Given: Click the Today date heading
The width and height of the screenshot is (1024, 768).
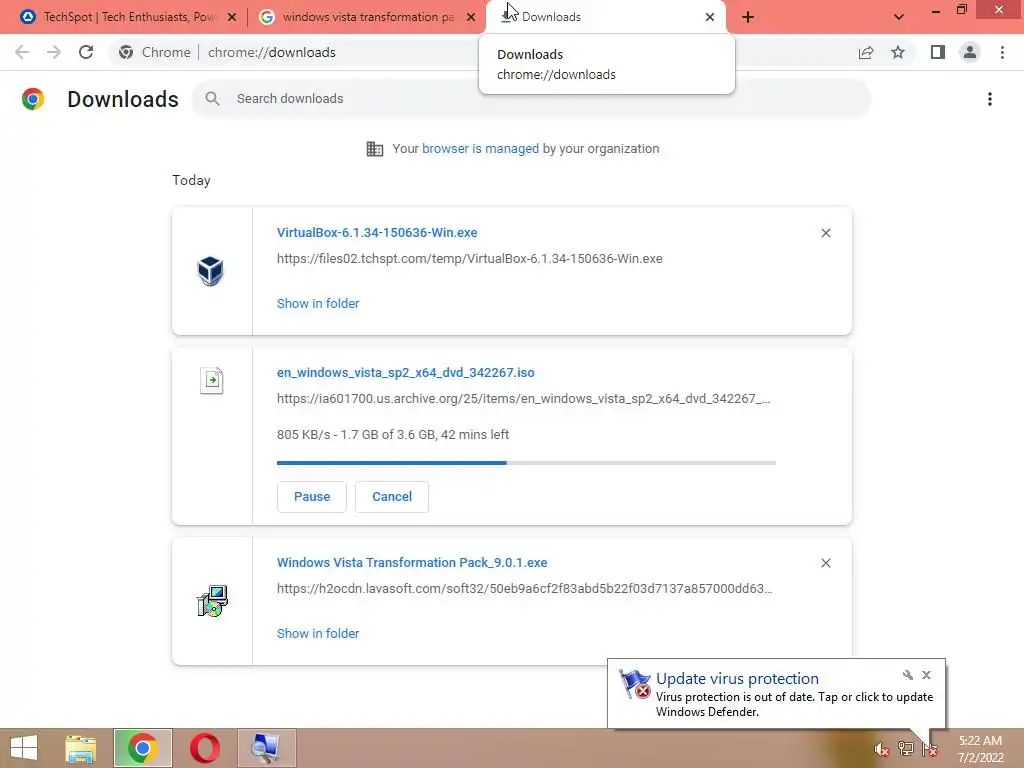Looking at the screenshot, I should [x=191, y=180].
